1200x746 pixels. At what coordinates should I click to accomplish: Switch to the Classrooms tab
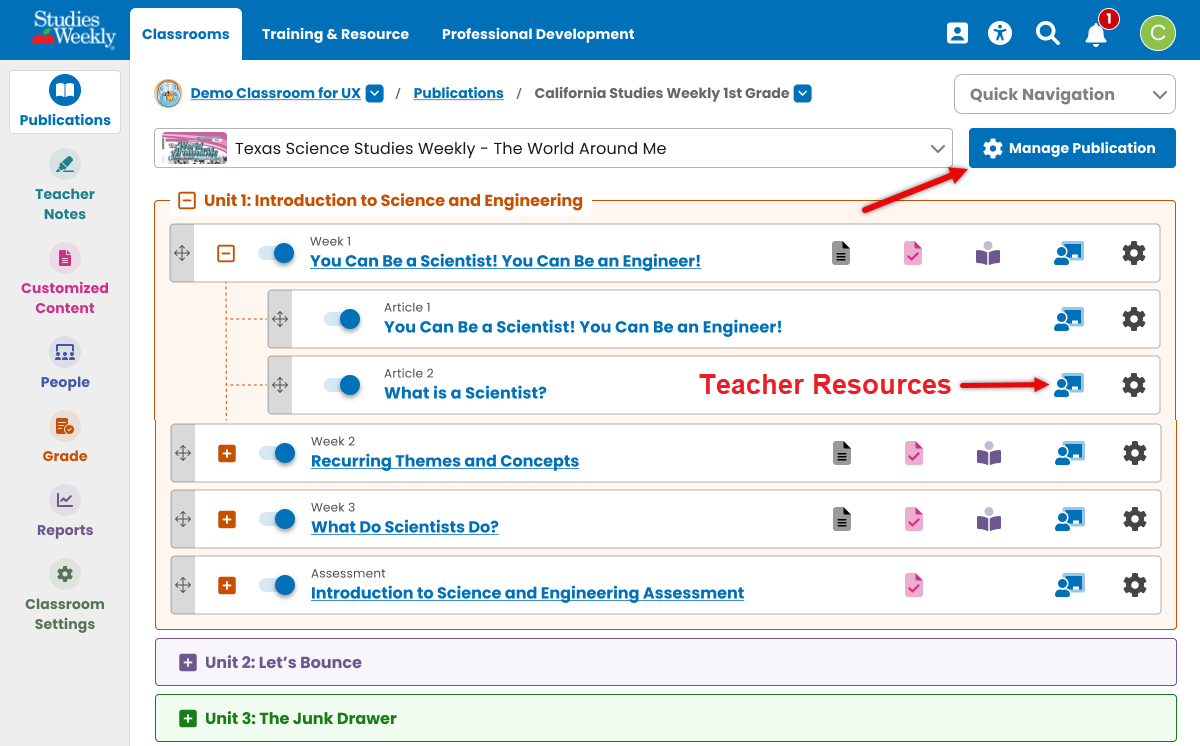click(x=186, y=34)
